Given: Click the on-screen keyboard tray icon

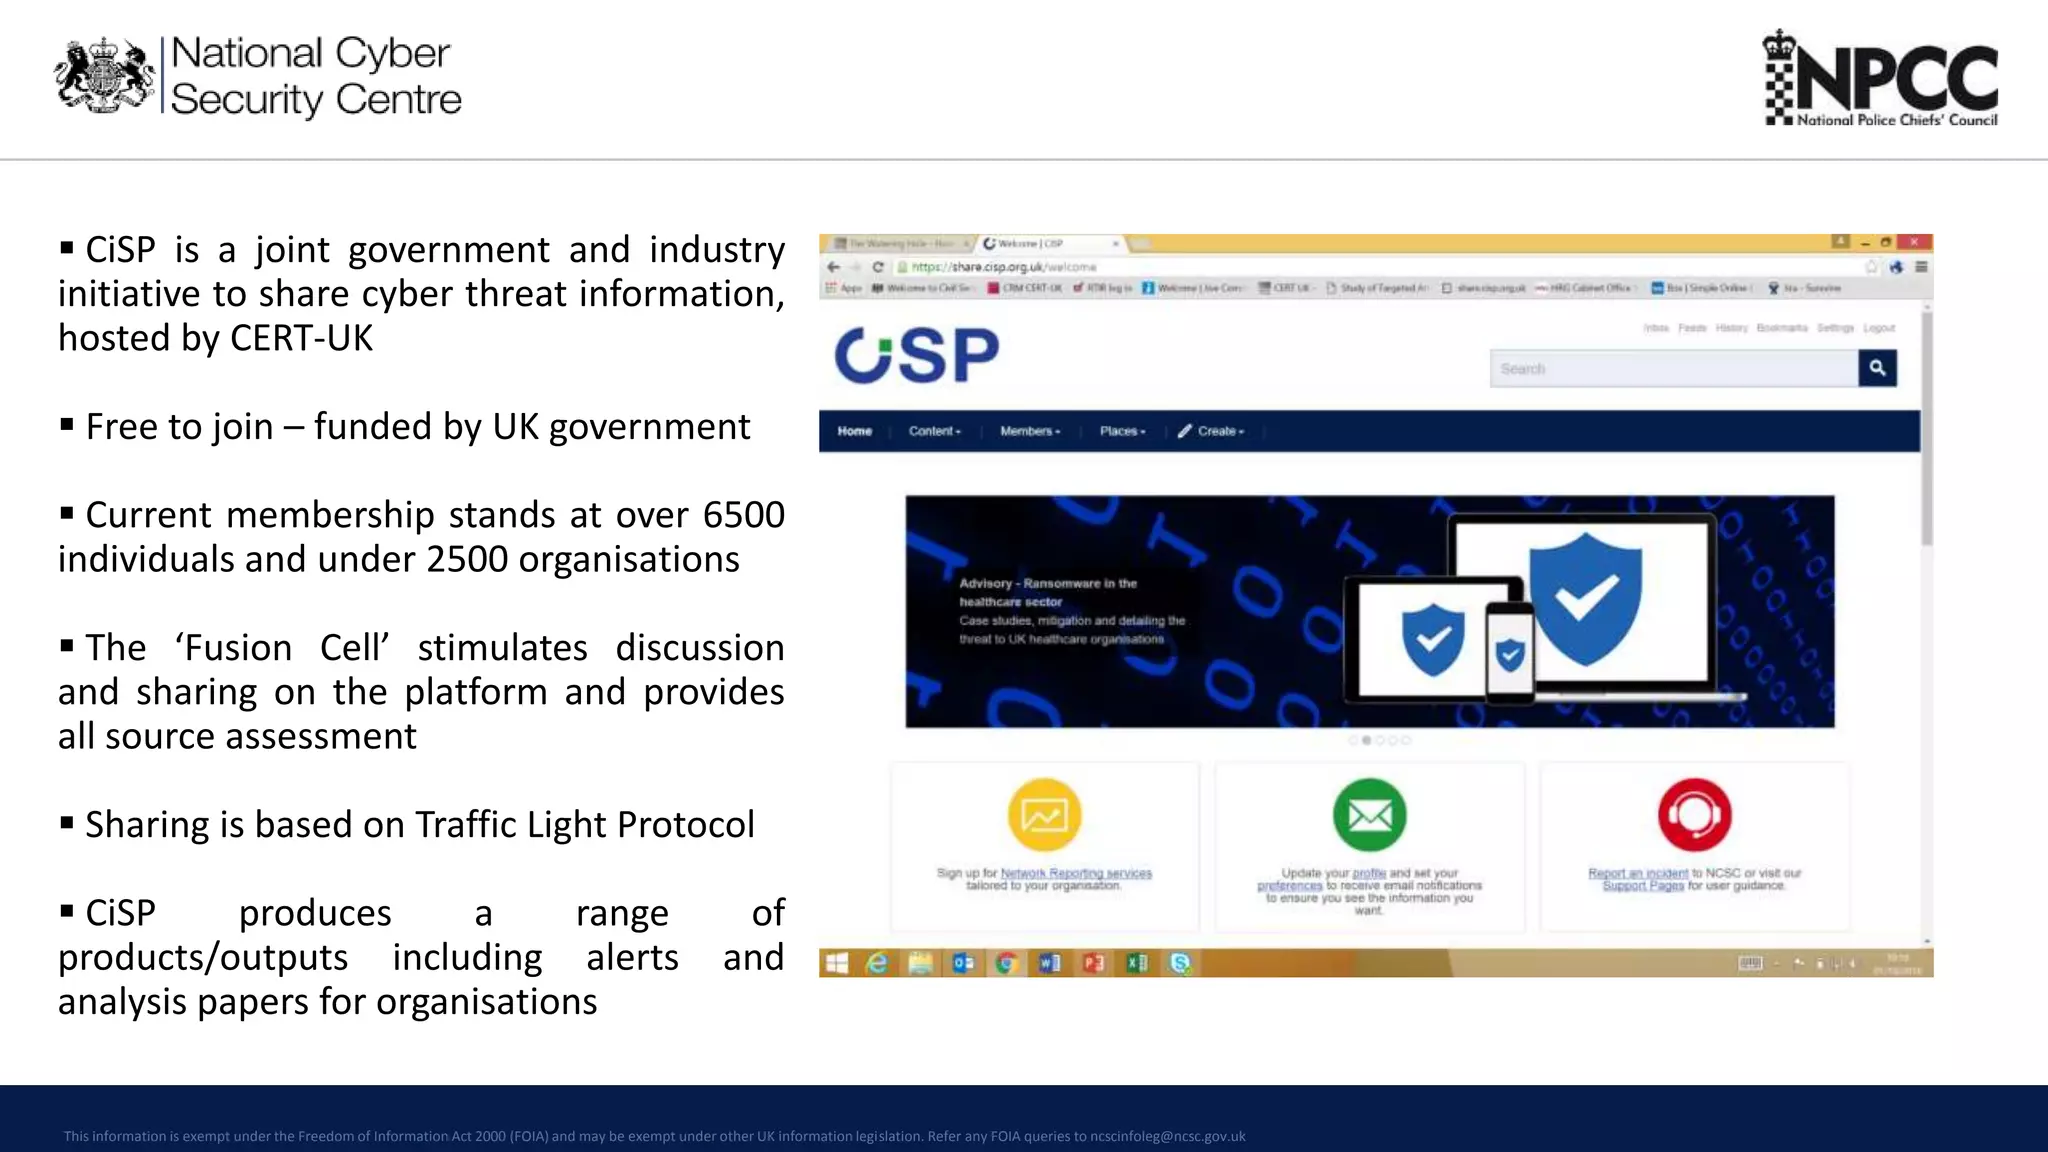Looking at the screenshot, I should click(x=1750, y=963).
